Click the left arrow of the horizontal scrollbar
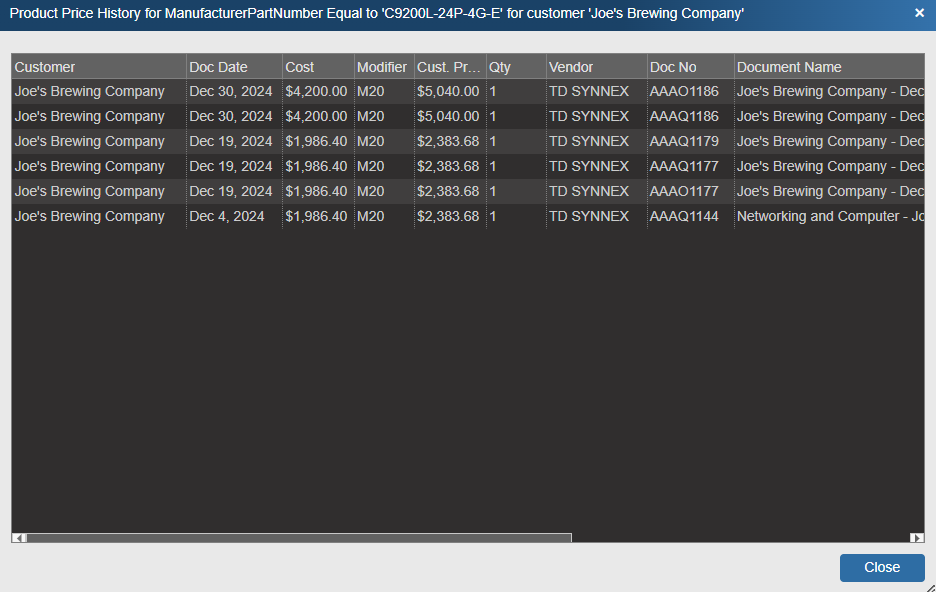 [x=19, y=538]
